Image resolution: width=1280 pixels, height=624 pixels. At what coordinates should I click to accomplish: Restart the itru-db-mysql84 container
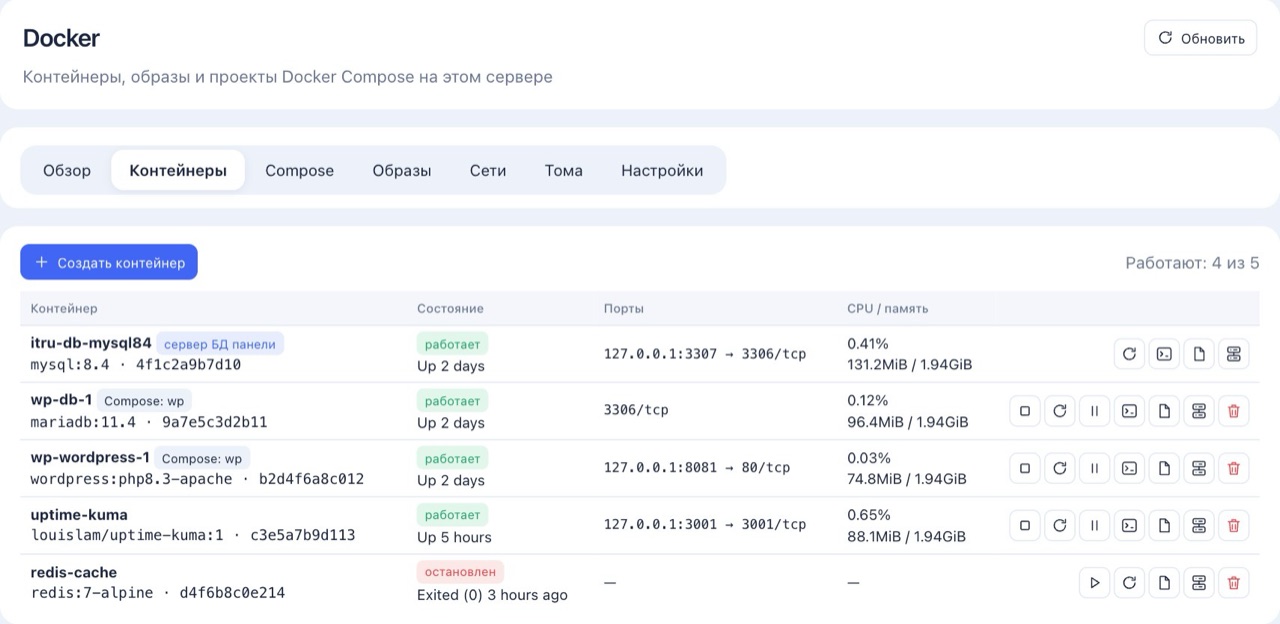pos(1129,354)
